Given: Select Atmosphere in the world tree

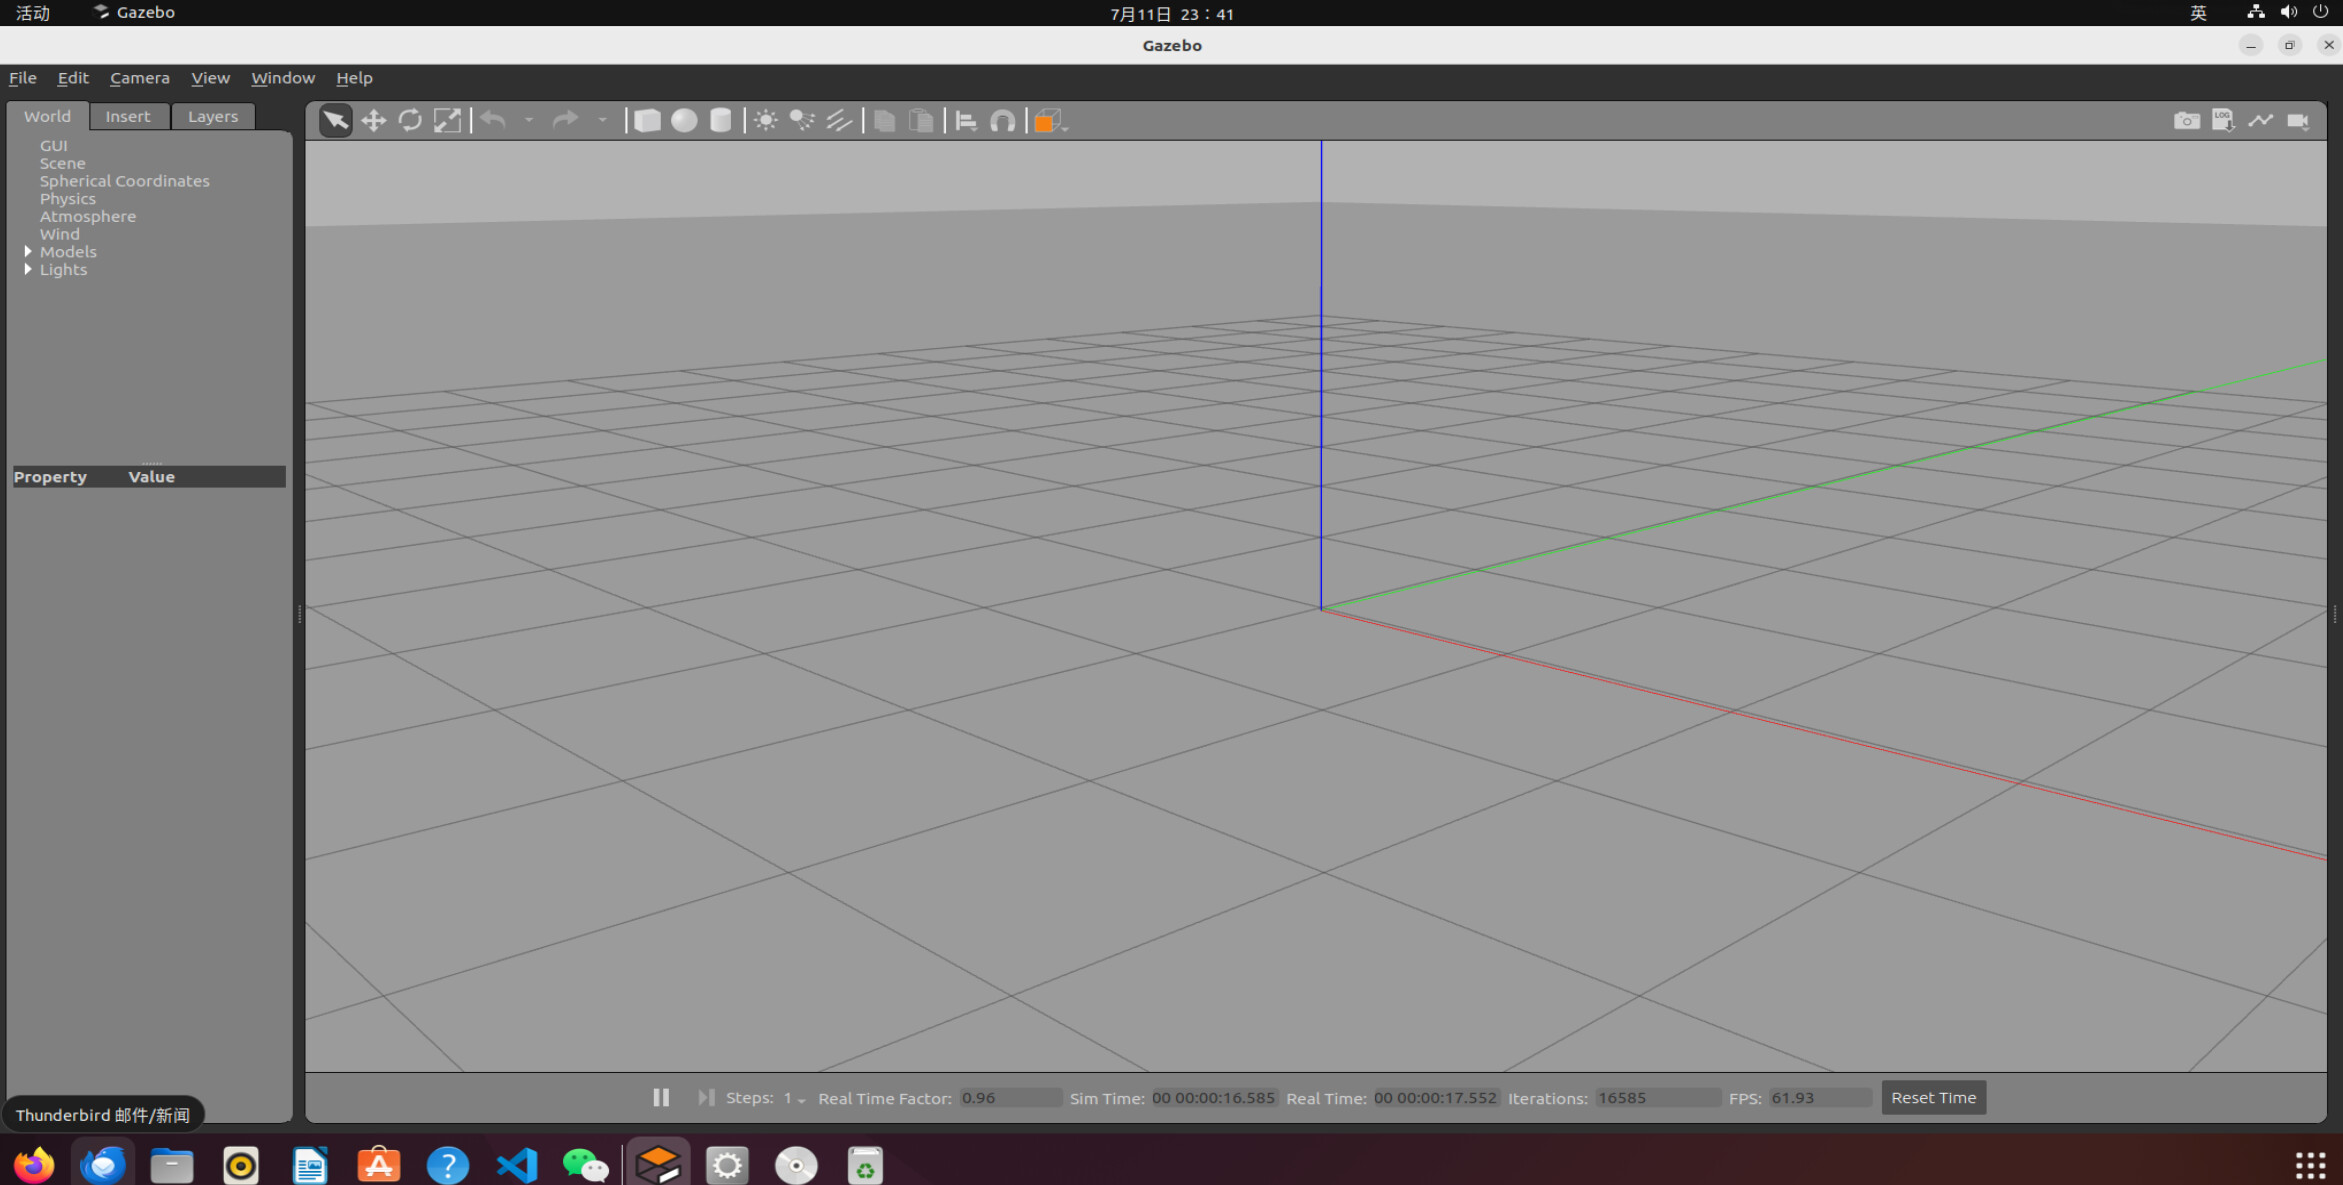Looking at the screenshot, I should 88,217.
